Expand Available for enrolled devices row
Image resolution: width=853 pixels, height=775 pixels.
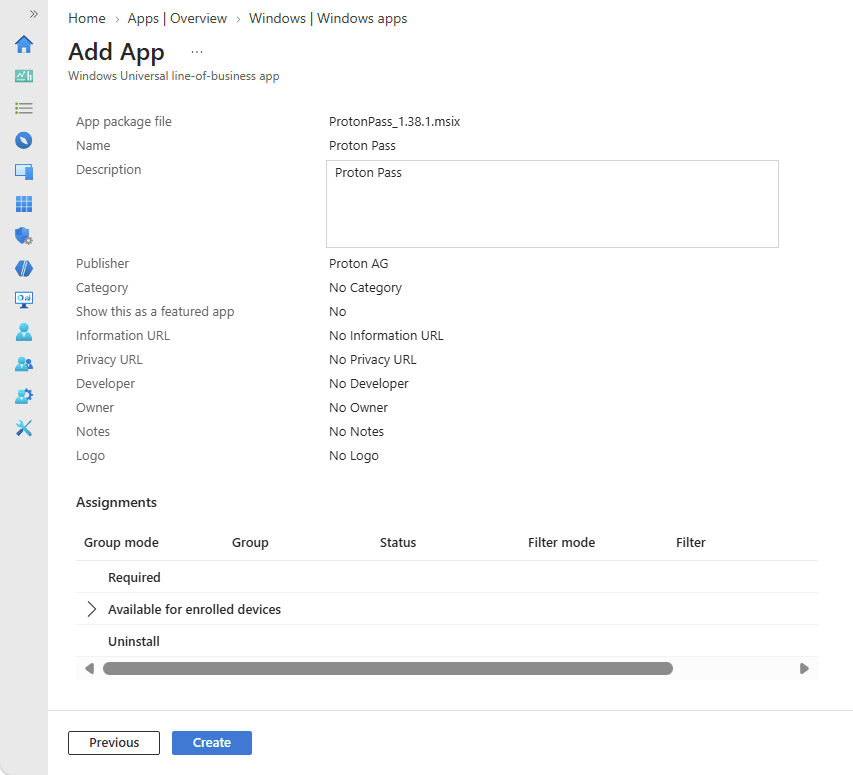point(91,609)
